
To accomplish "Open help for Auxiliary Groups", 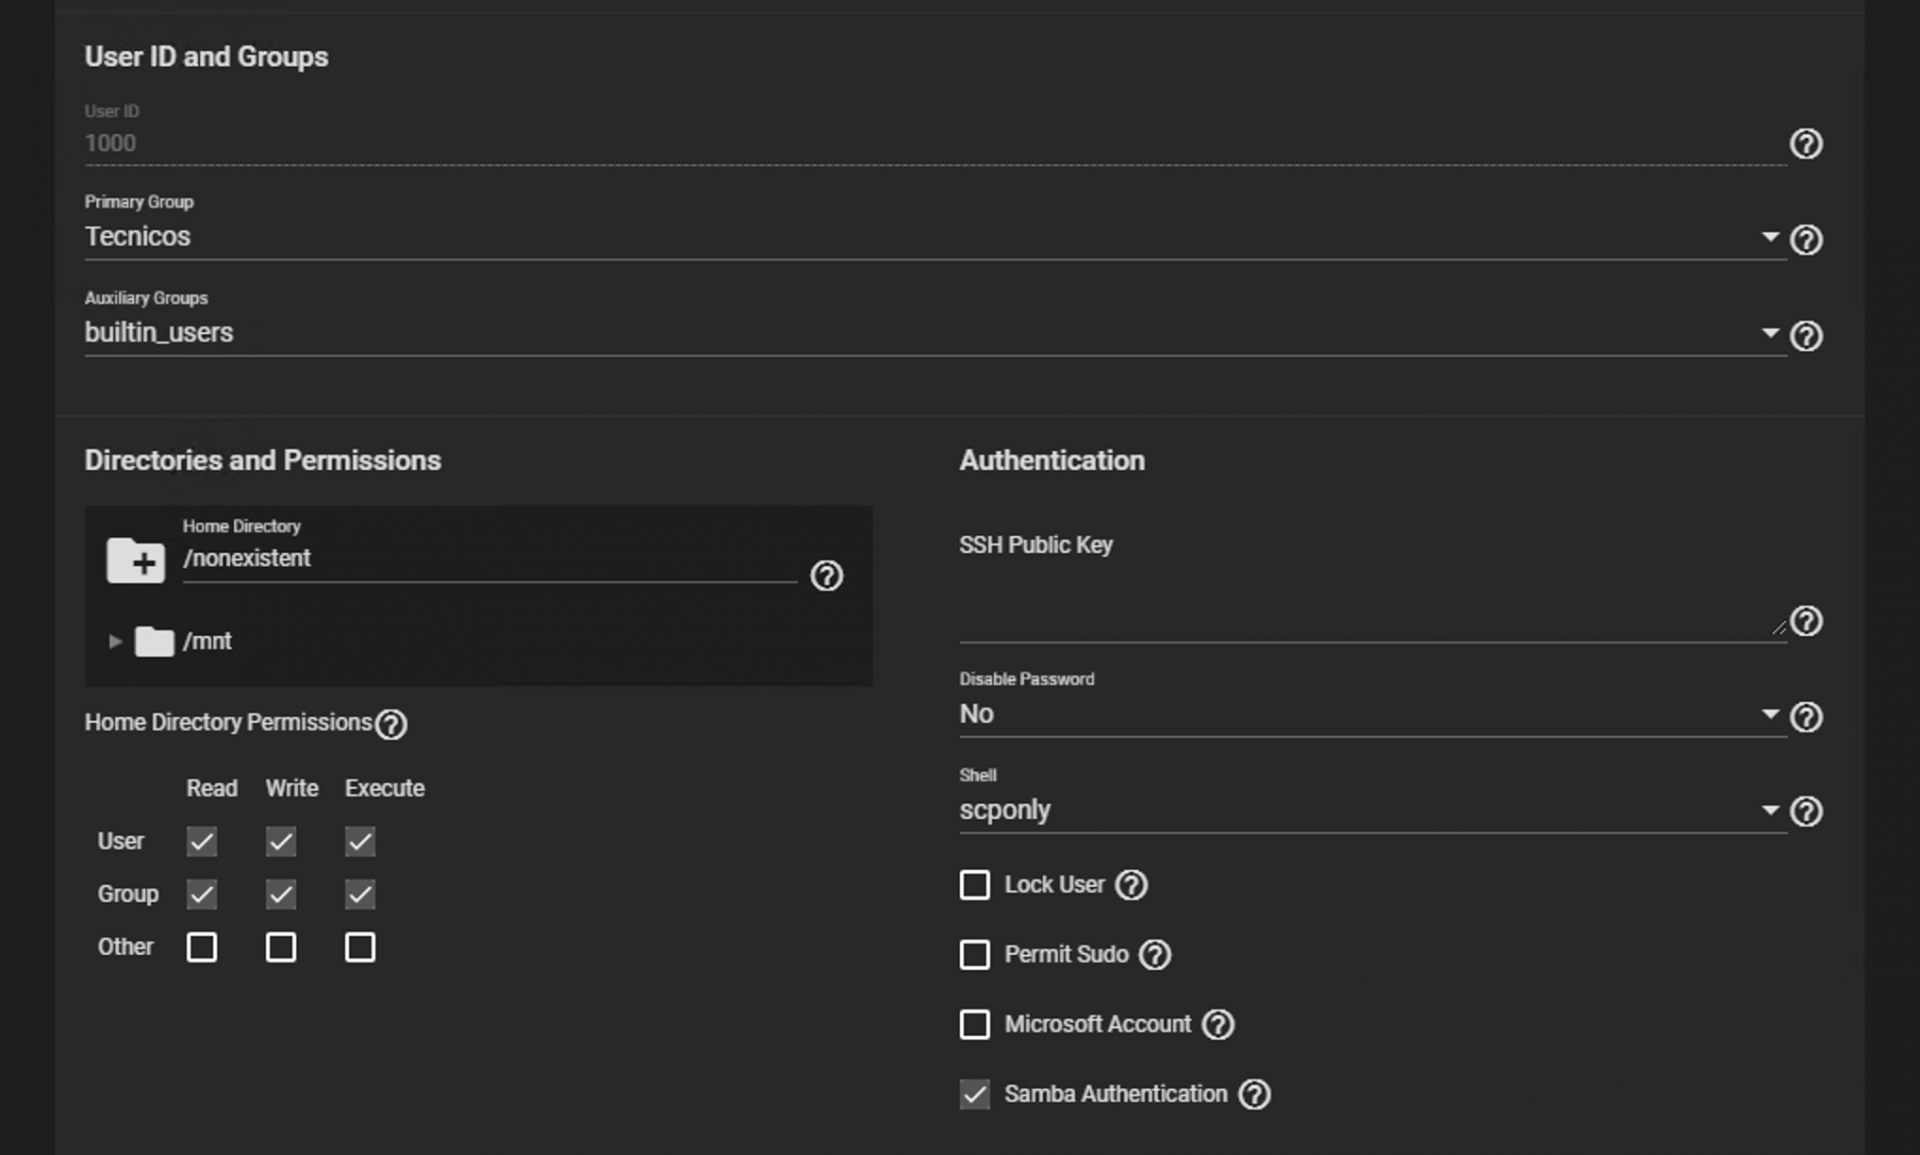I will tap(1806, 336).
